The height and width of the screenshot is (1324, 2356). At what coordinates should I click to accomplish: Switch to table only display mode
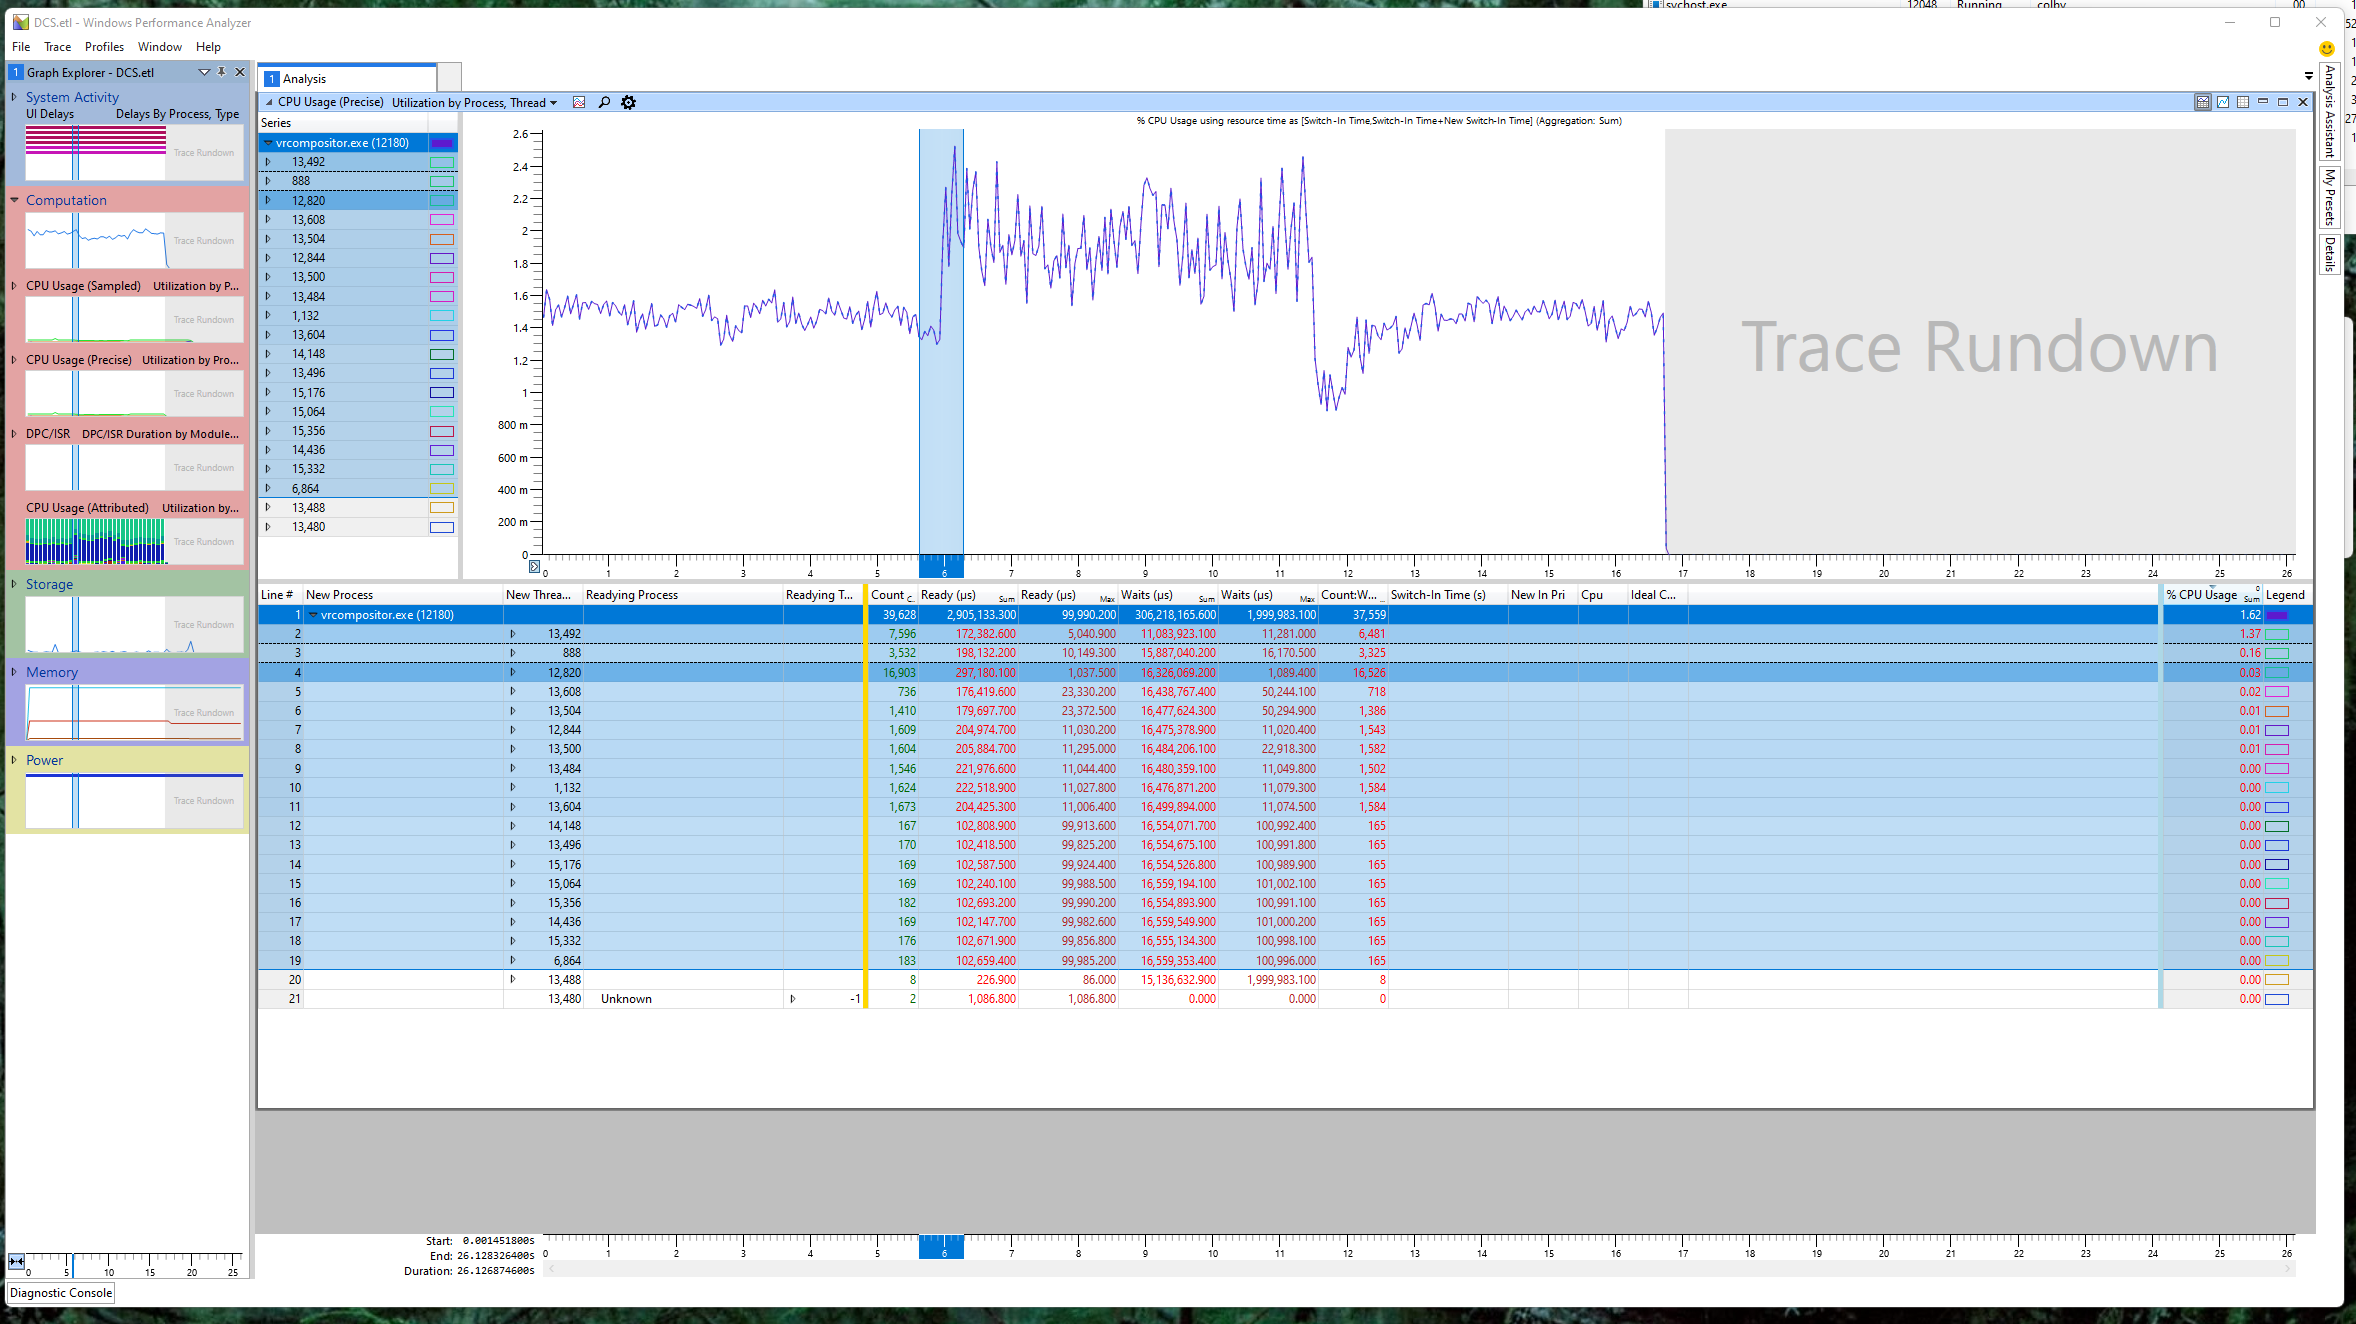pyautogui.click(x=2243, y=102)
